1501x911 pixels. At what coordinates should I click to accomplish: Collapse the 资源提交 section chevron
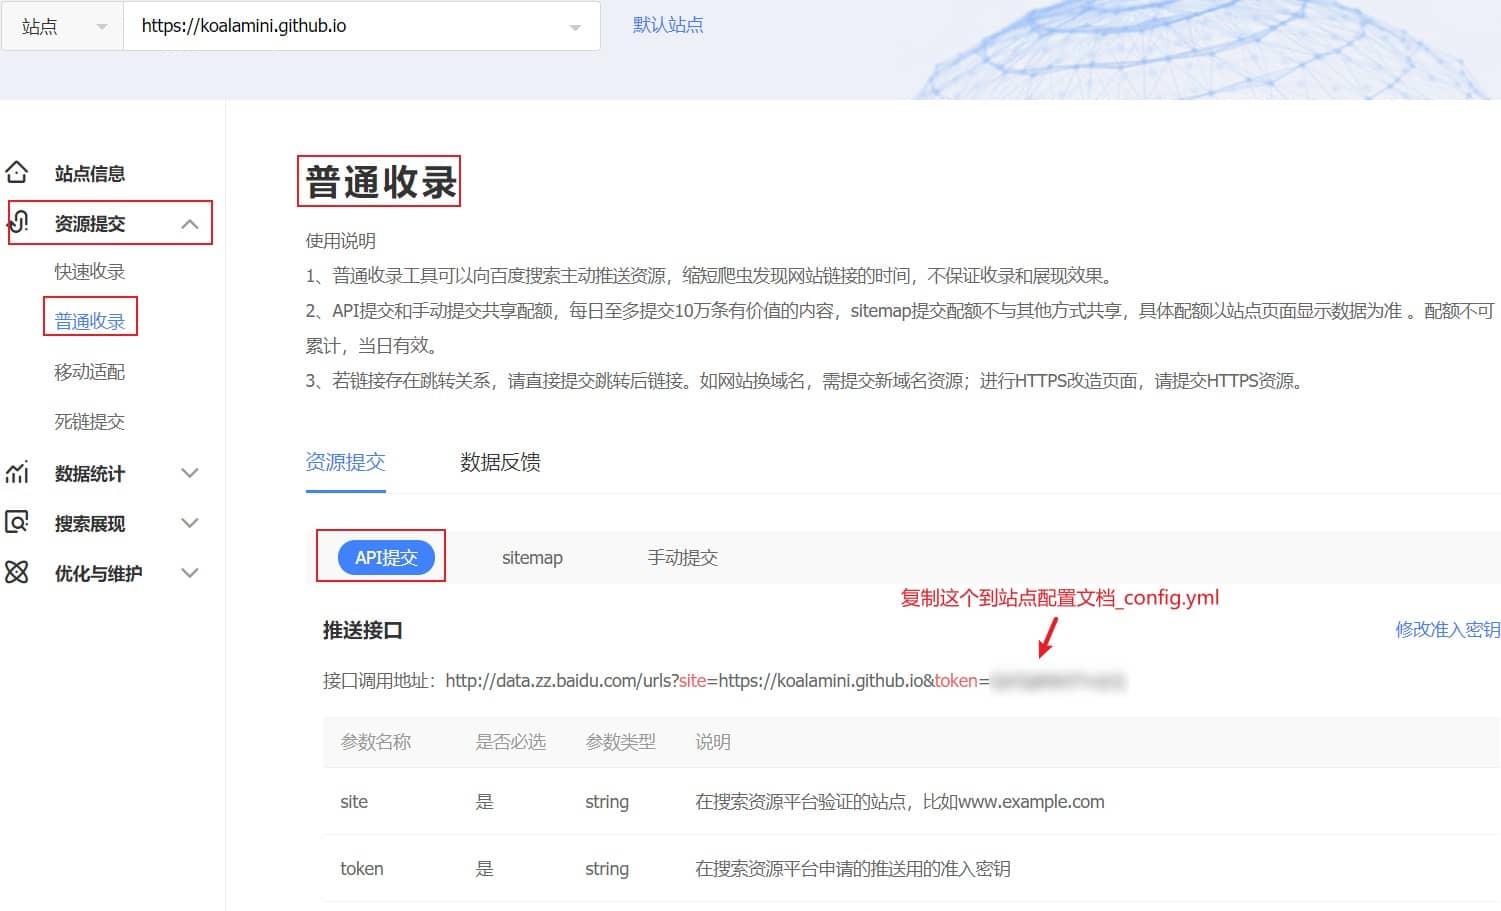(189, 224)
